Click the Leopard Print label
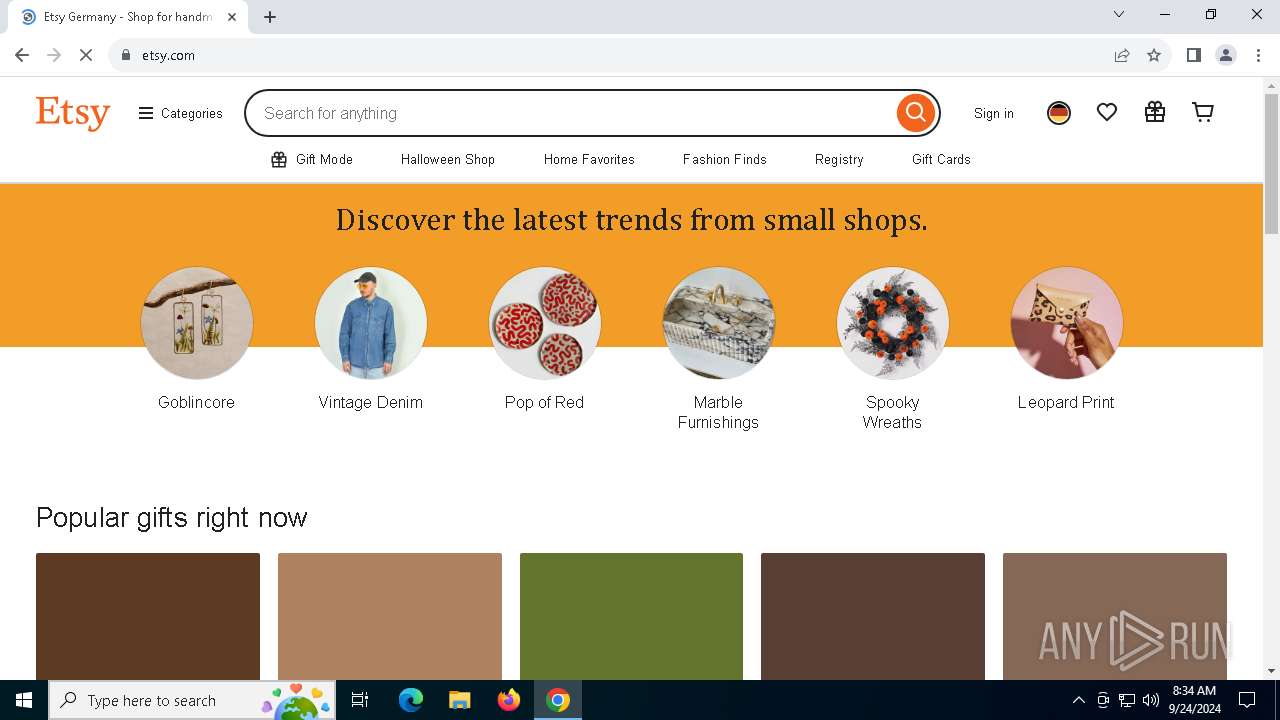 click(1066, 402)
